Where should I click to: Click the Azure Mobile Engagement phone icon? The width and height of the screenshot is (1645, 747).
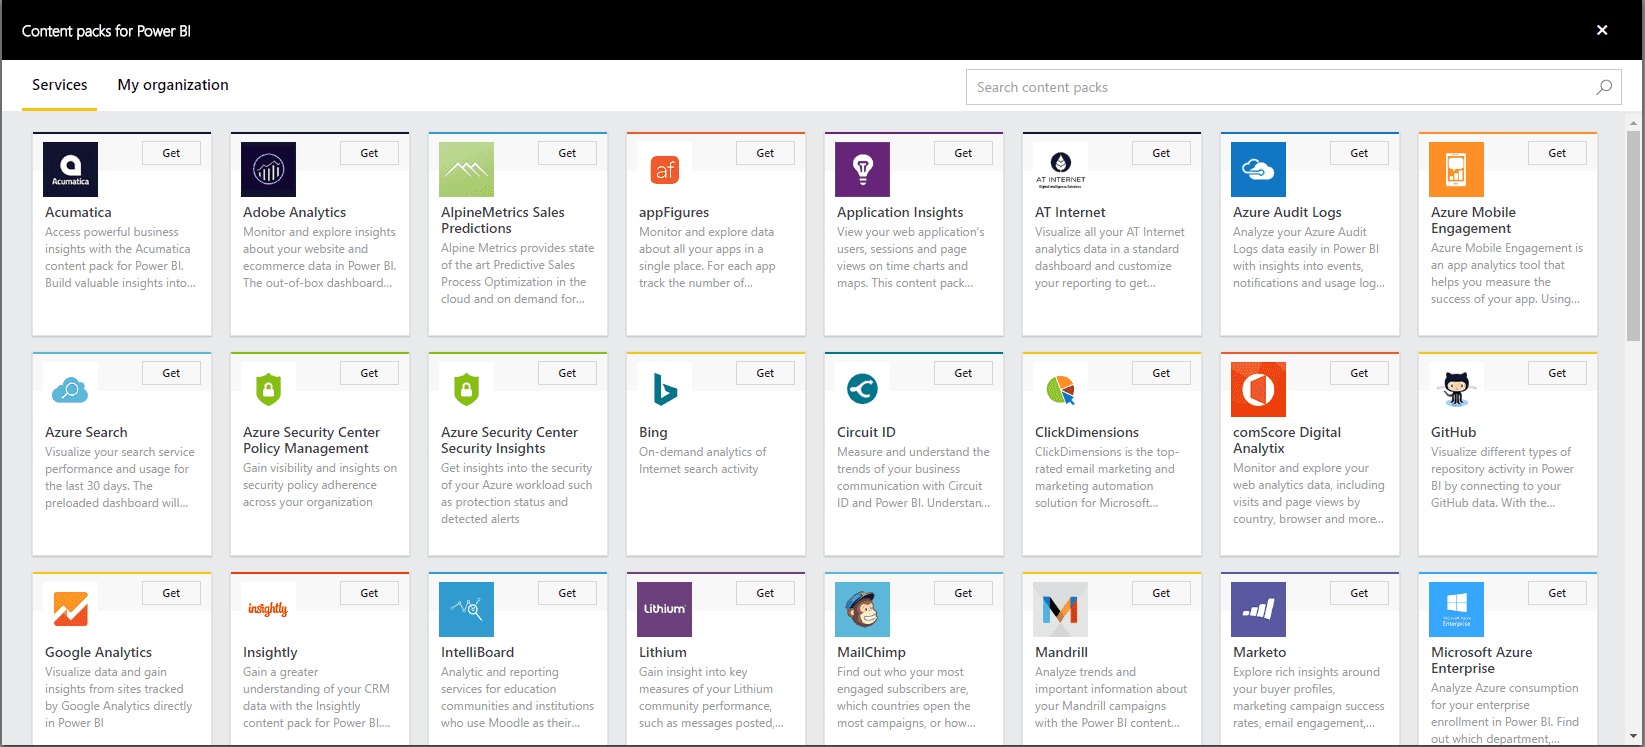(1456, 169)
